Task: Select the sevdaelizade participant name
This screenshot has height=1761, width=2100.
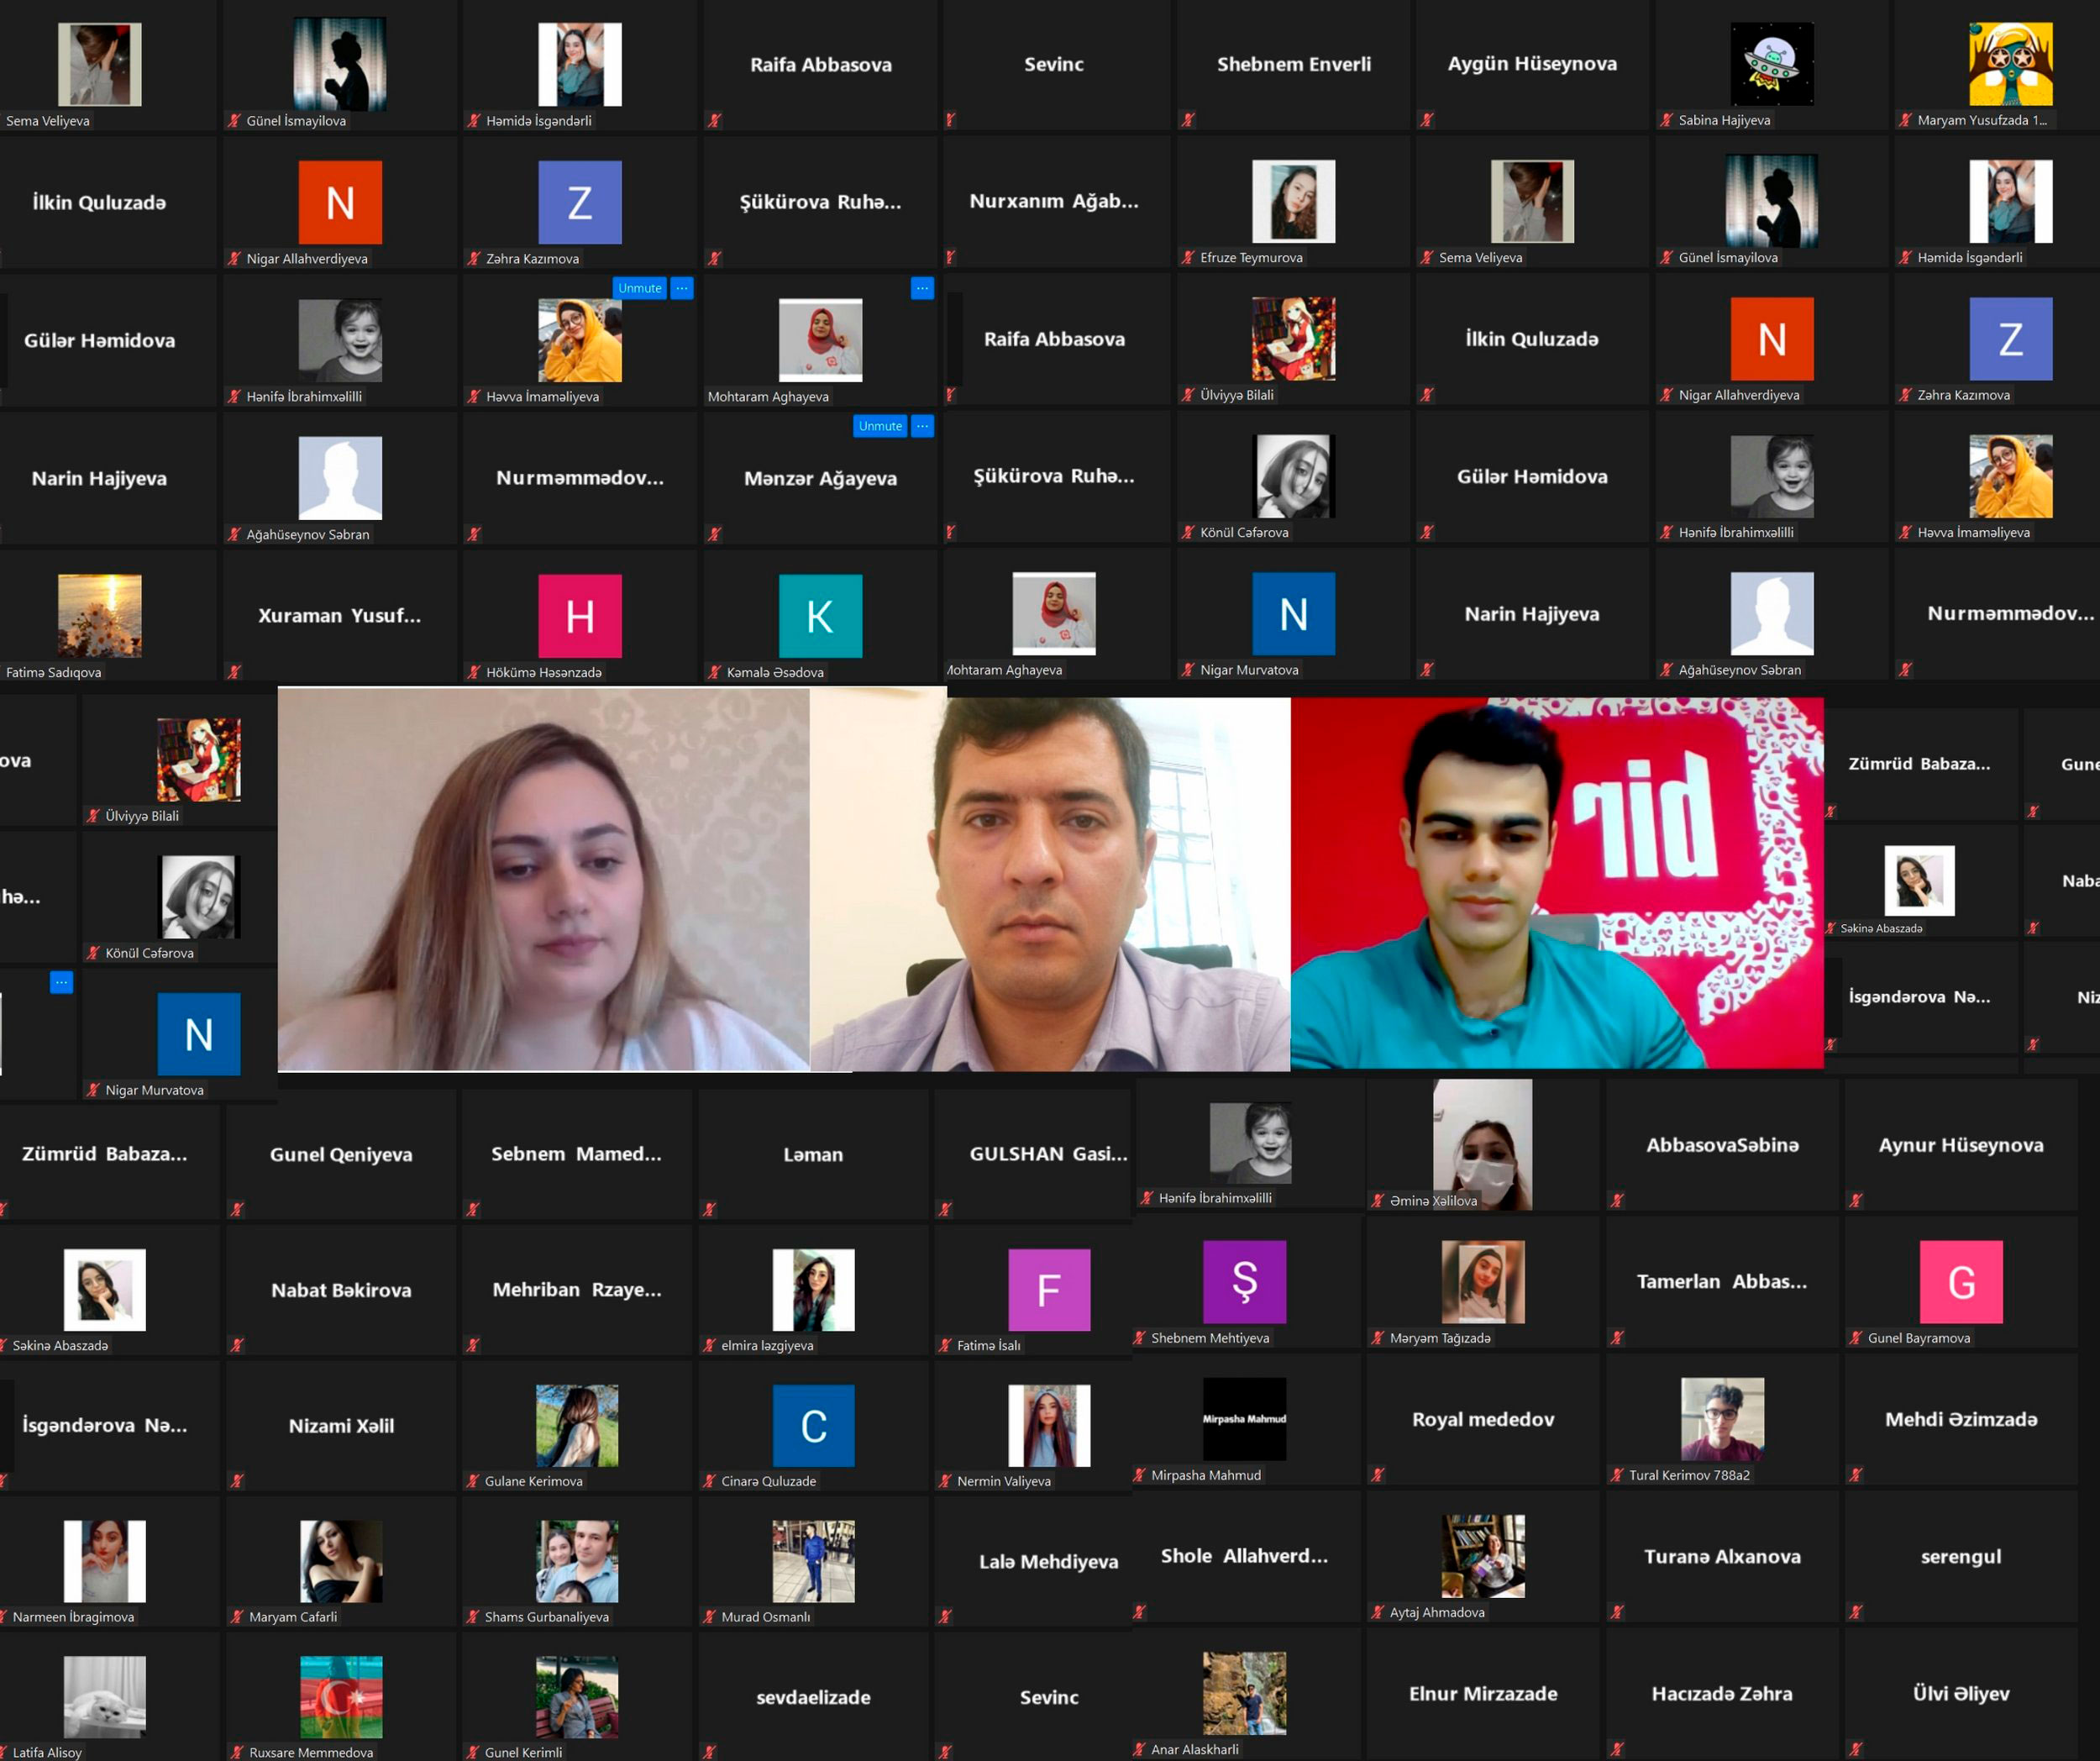Action: [x=813, y=1697]
